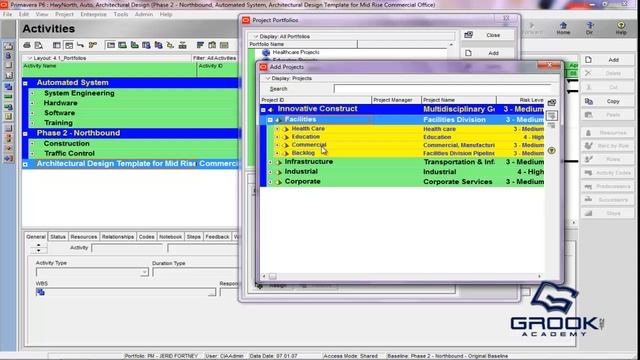The height and width of the screenshot is (360, 640).
Task: Click Close in the Project Portfolios dialog
Action: (x=488, y=35)
